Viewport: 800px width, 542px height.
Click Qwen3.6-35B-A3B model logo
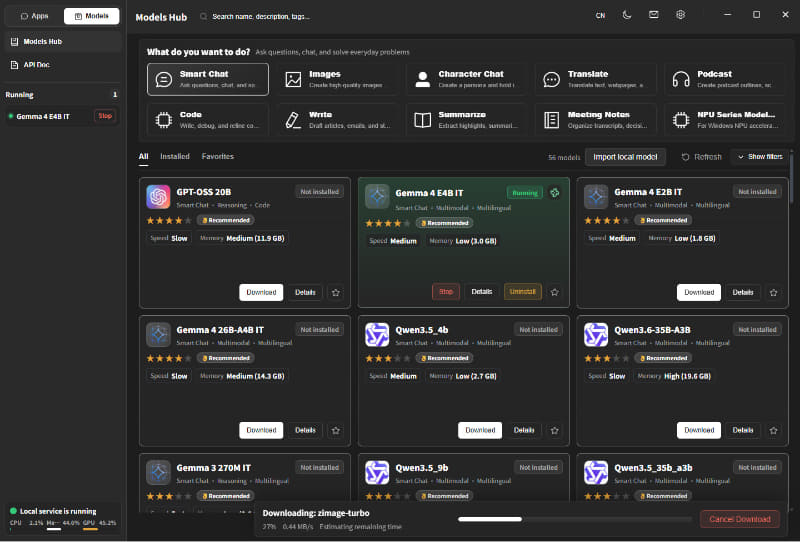[596, 335]
